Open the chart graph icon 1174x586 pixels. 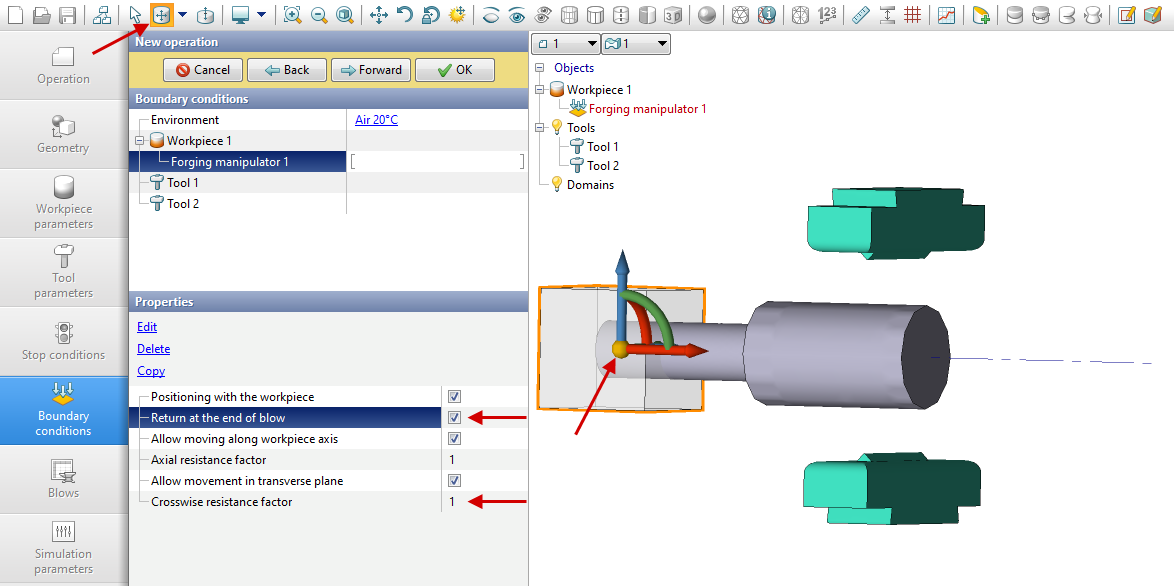coord(946,15)
